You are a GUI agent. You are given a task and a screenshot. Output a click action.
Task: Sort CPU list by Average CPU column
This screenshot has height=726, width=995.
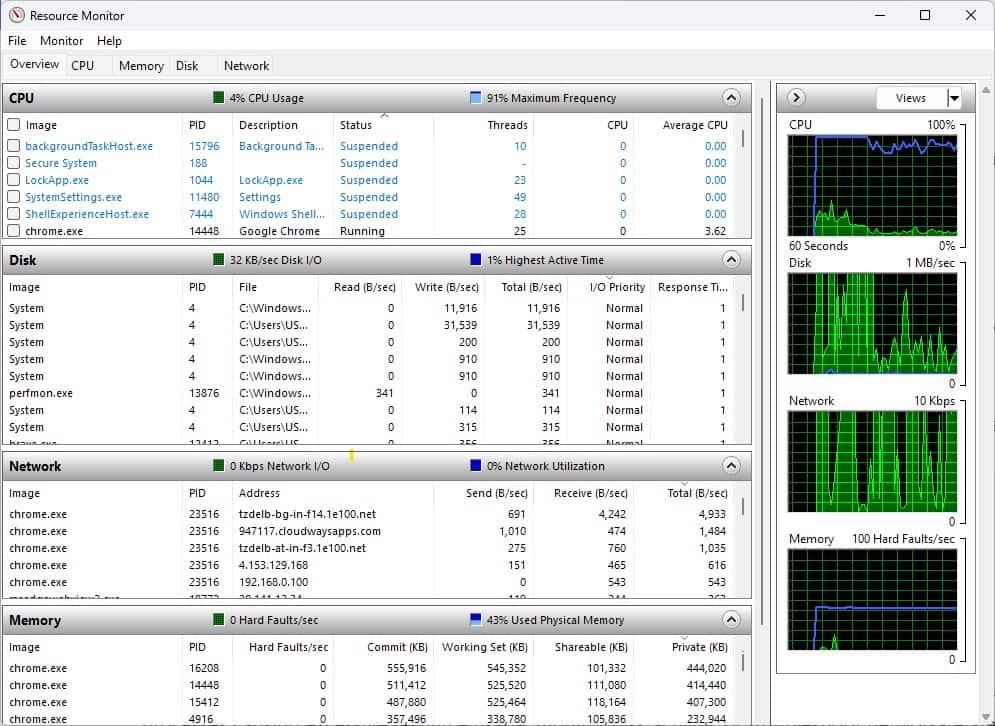683,125
